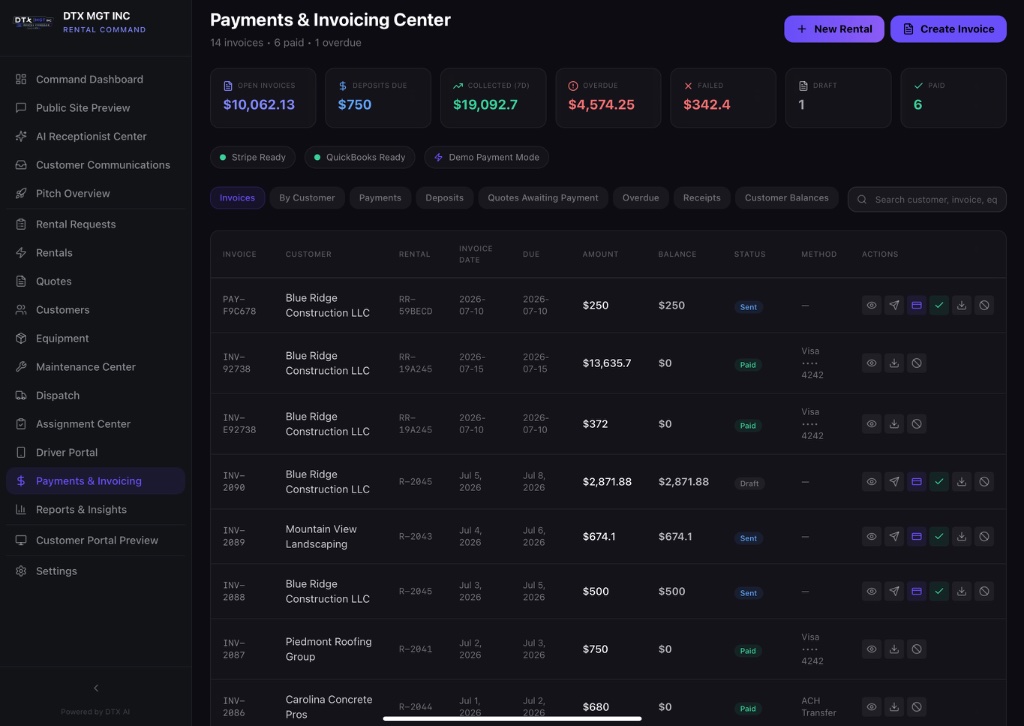Open Customer Balances tab
This screenshot has width=1024, height=726.
pos(786,198)
